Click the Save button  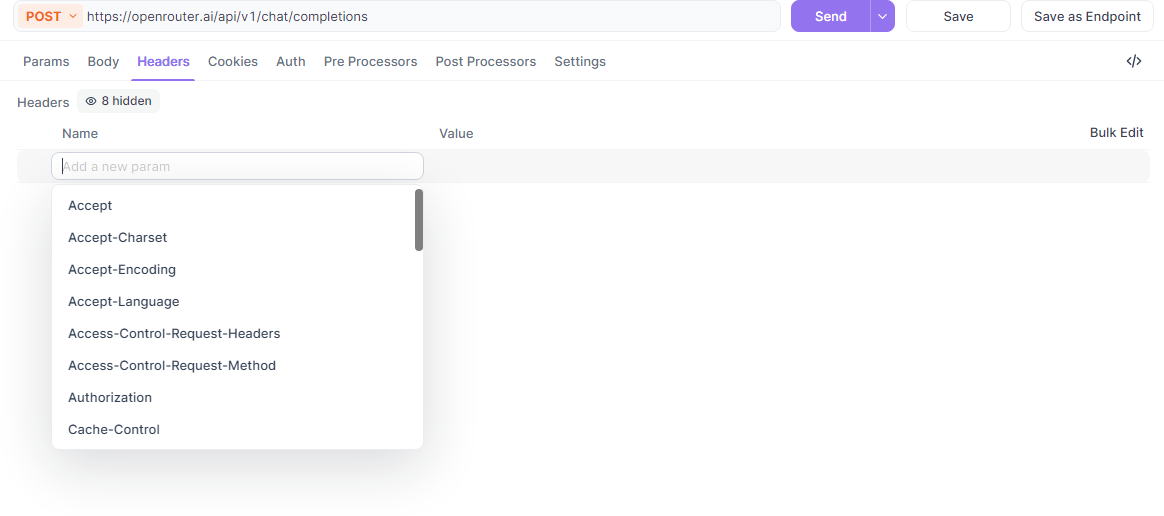coord(958,16)
